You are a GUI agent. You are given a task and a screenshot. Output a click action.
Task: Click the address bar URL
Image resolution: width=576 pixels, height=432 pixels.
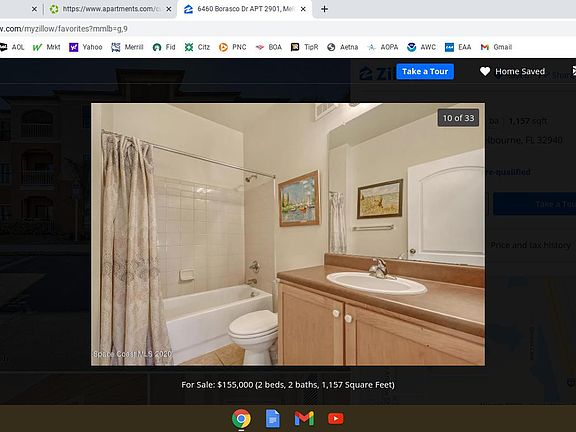click(64, 29)
